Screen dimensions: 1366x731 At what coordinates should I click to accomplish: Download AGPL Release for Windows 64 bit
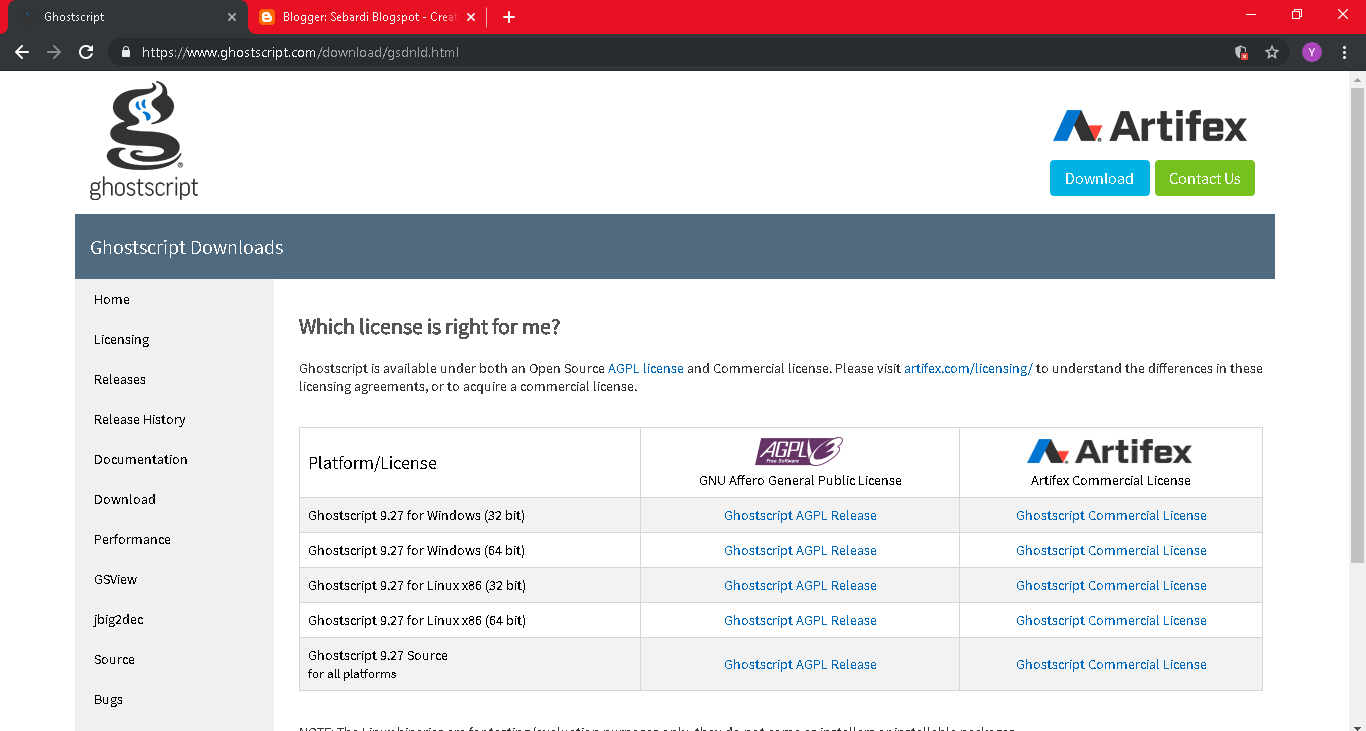coord(800,550)
